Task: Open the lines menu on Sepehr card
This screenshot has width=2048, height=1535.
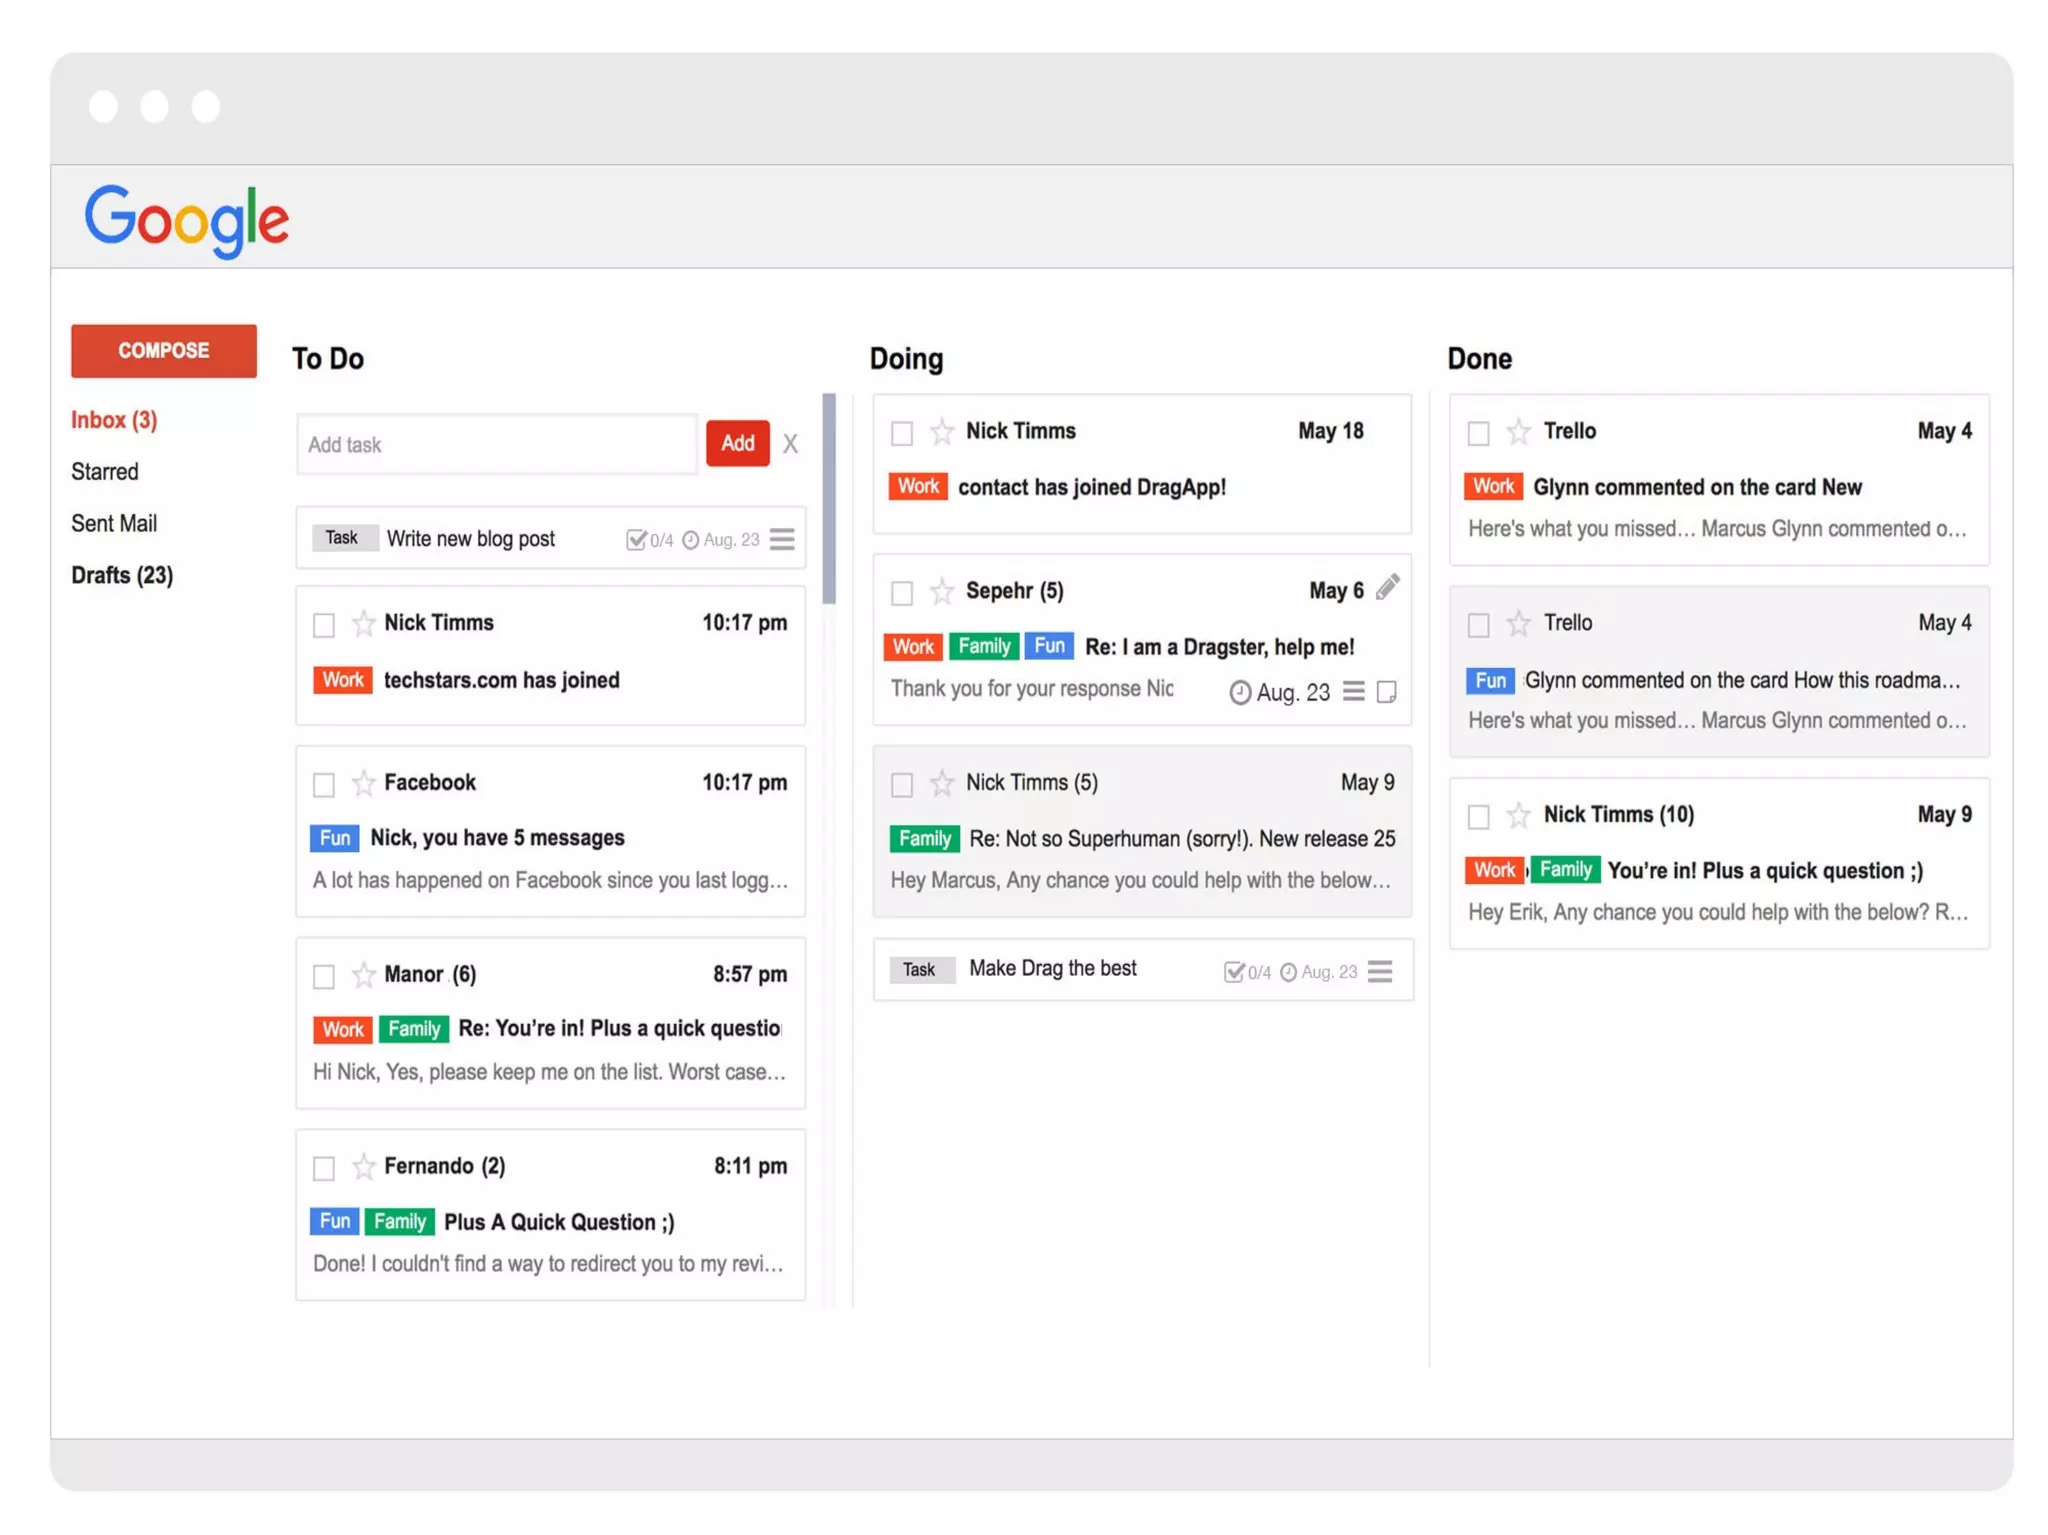Action: tap(1353, 691)
